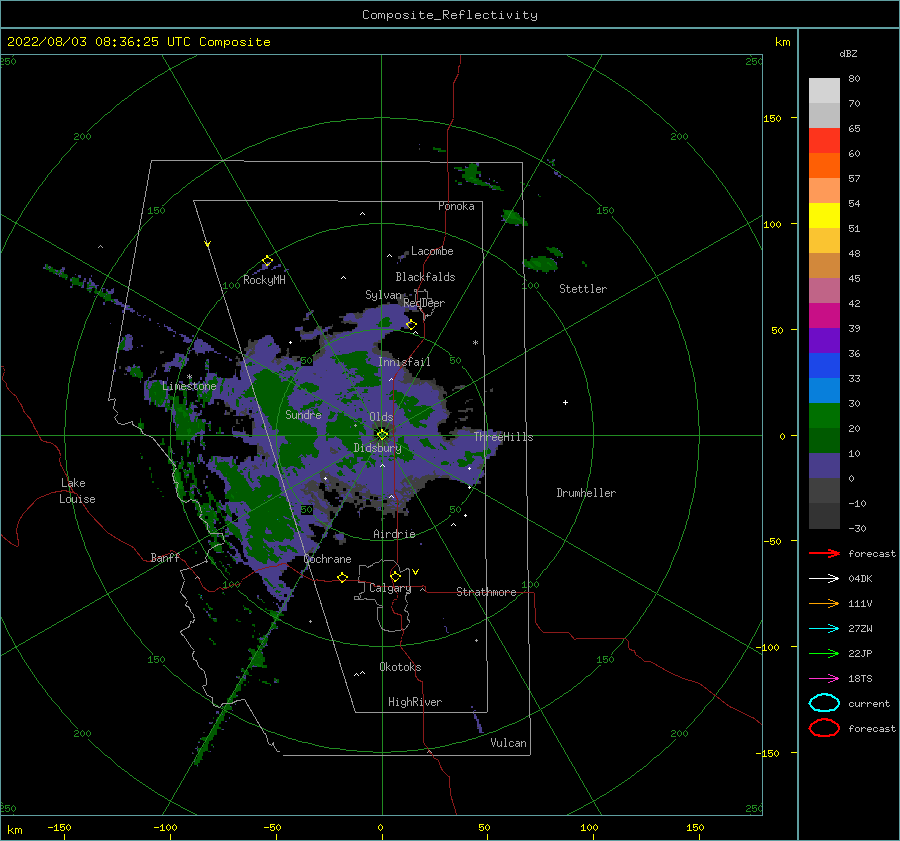Click the red forecast ellipse icon

(824, 728)
